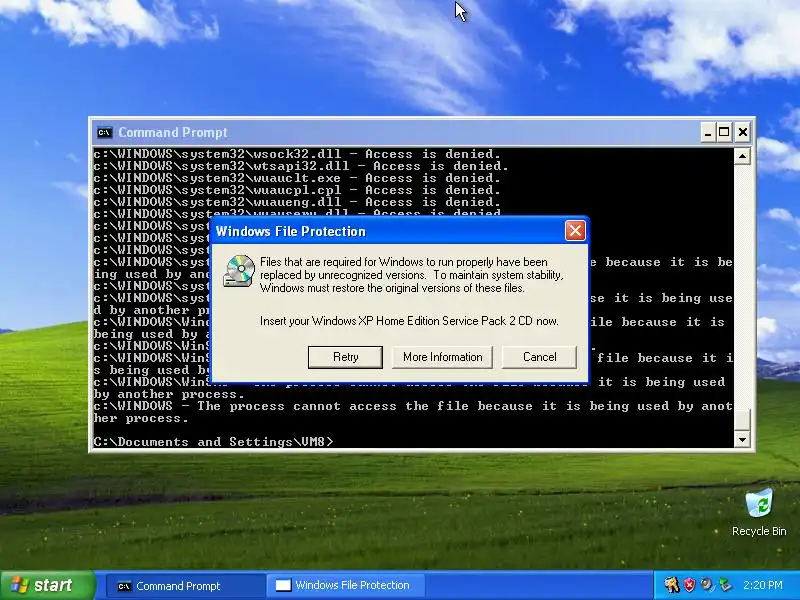Viewport: 800px width, 600px height.
Task: Click the keys activation icon in tray
Action: 671,585
